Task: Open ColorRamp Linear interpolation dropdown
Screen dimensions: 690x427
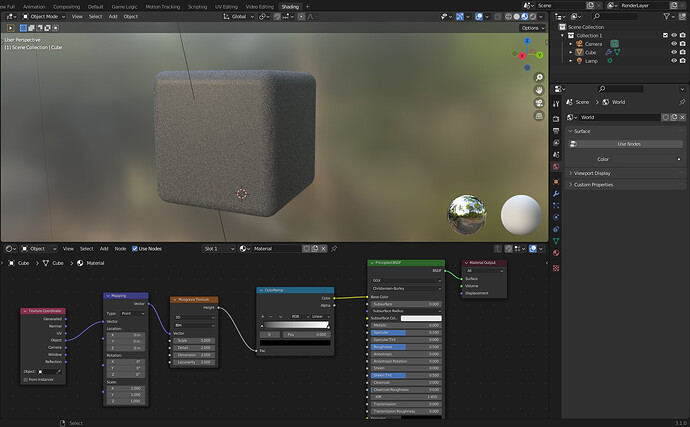Action: point(320,317)
